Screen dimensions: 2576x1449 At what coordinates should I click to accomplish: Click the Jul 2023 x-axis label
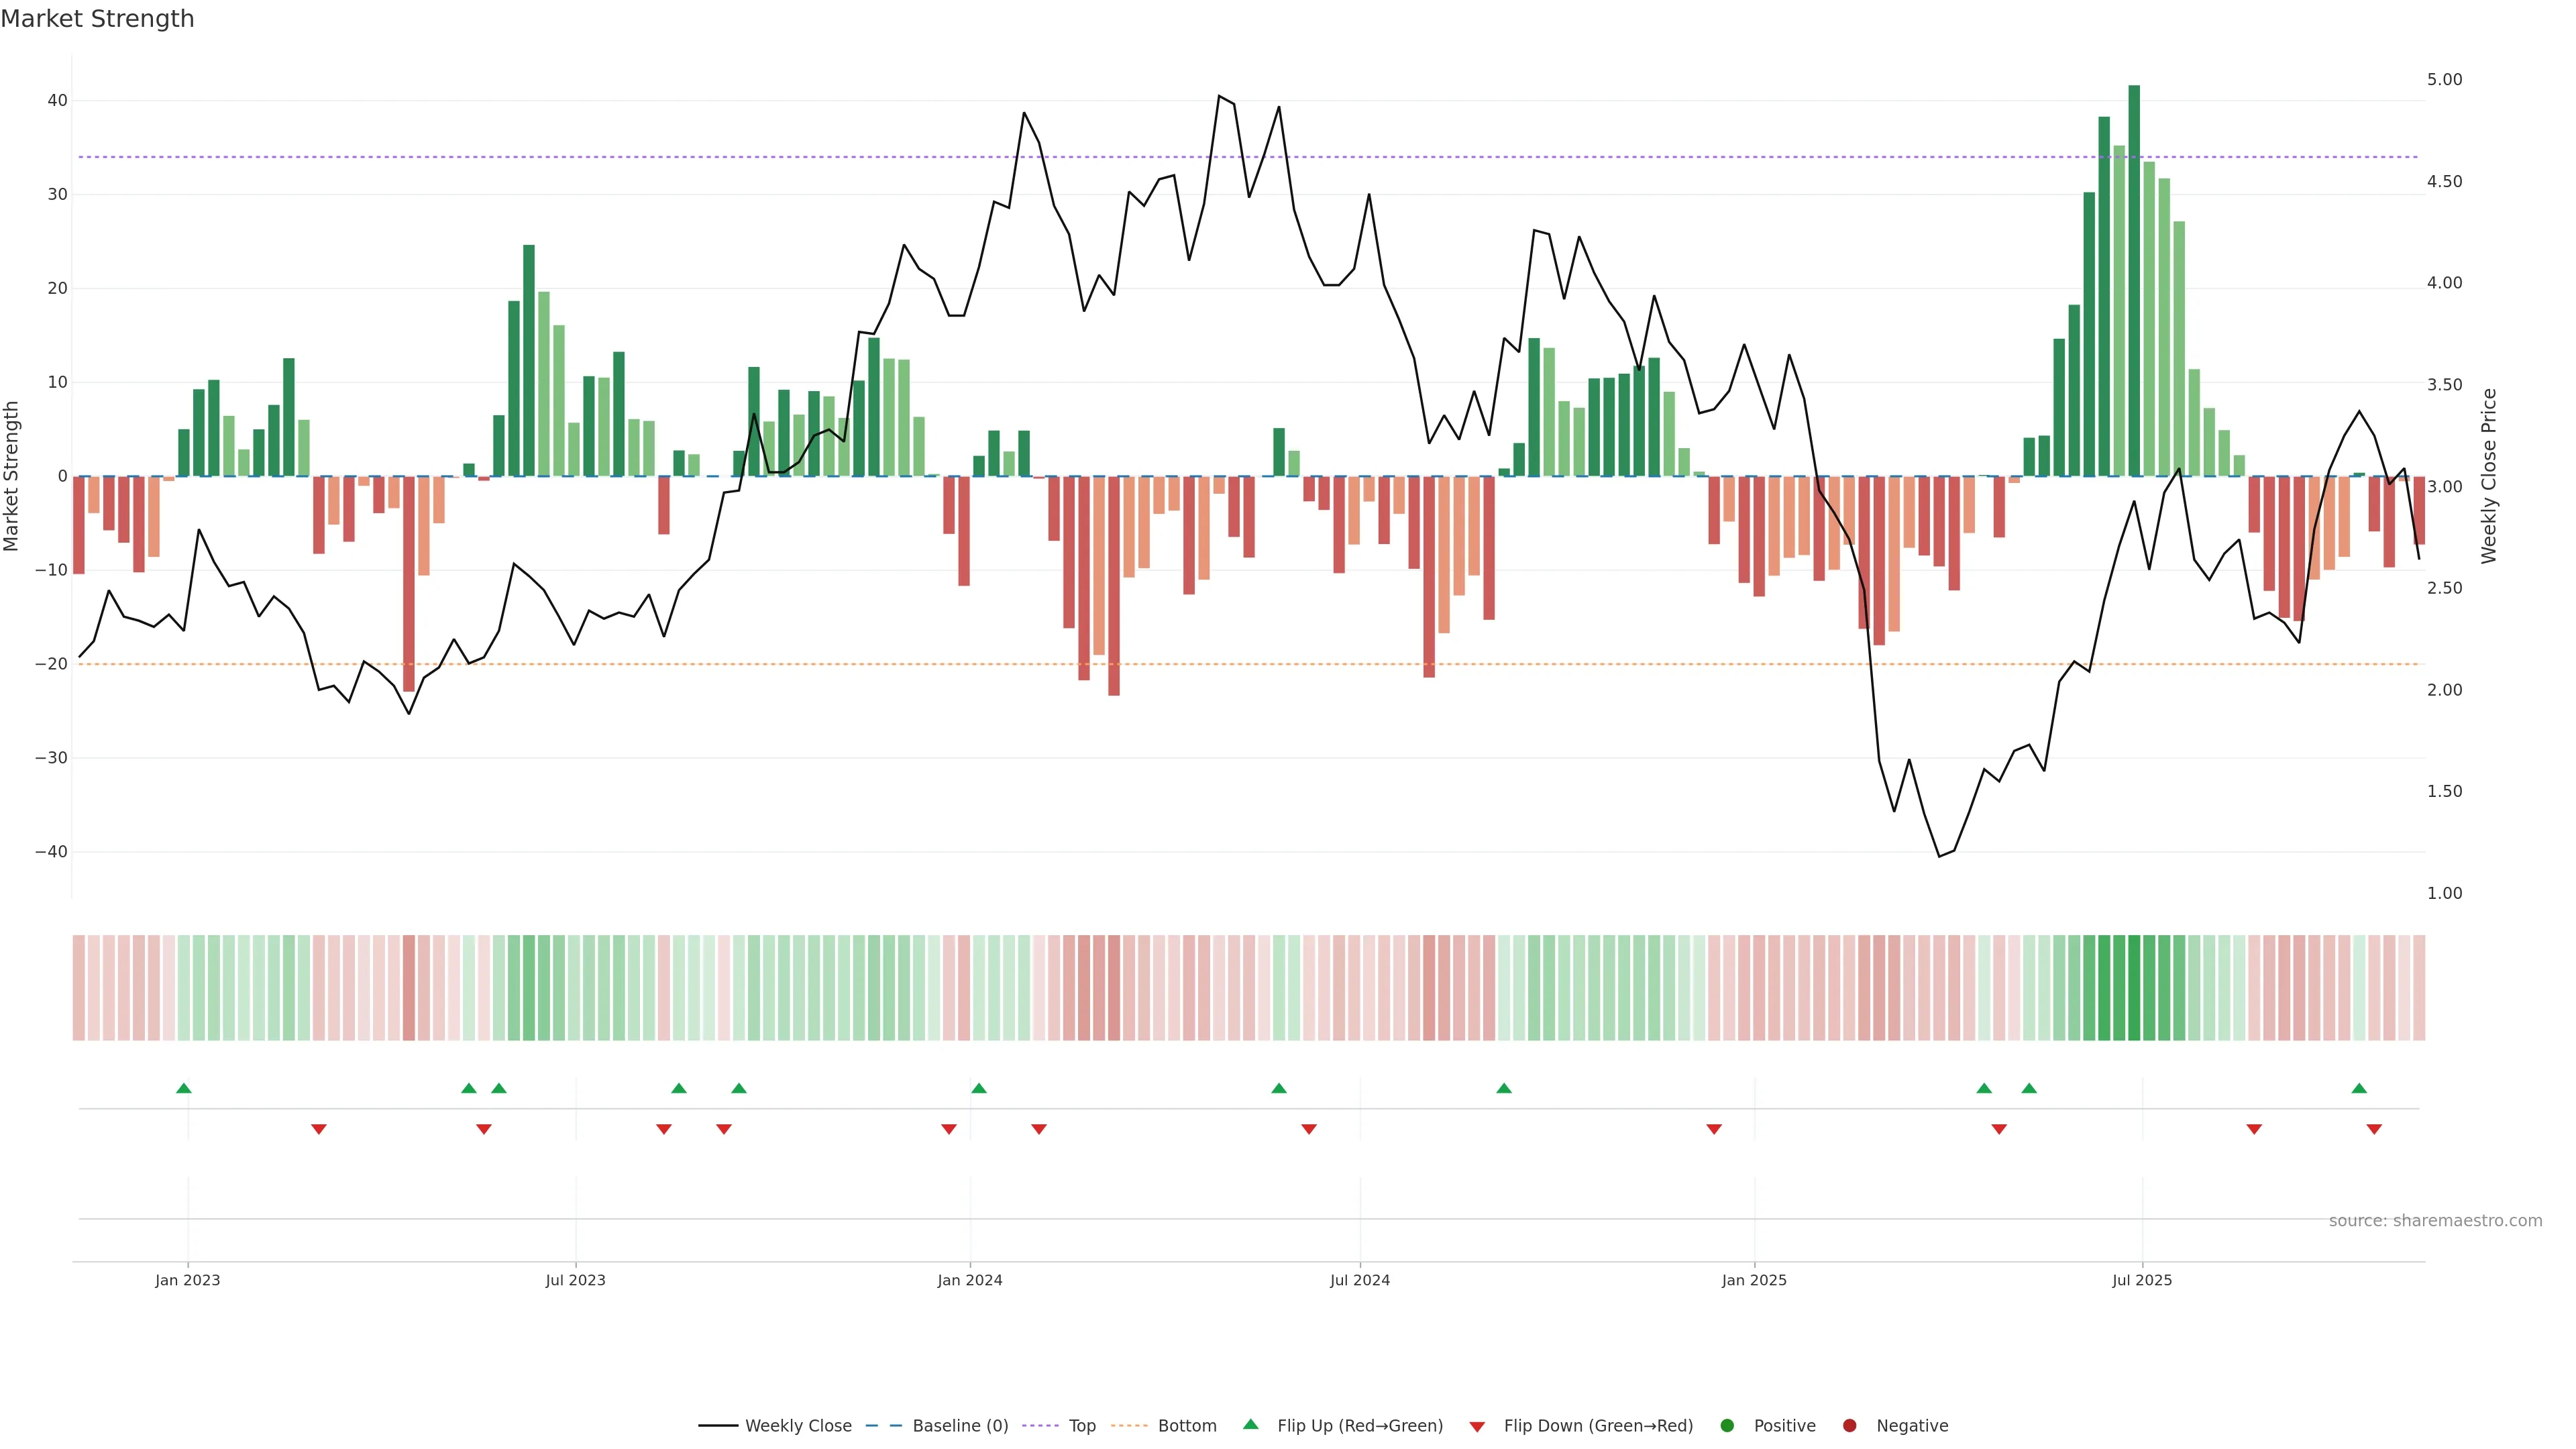(575, 1280)
